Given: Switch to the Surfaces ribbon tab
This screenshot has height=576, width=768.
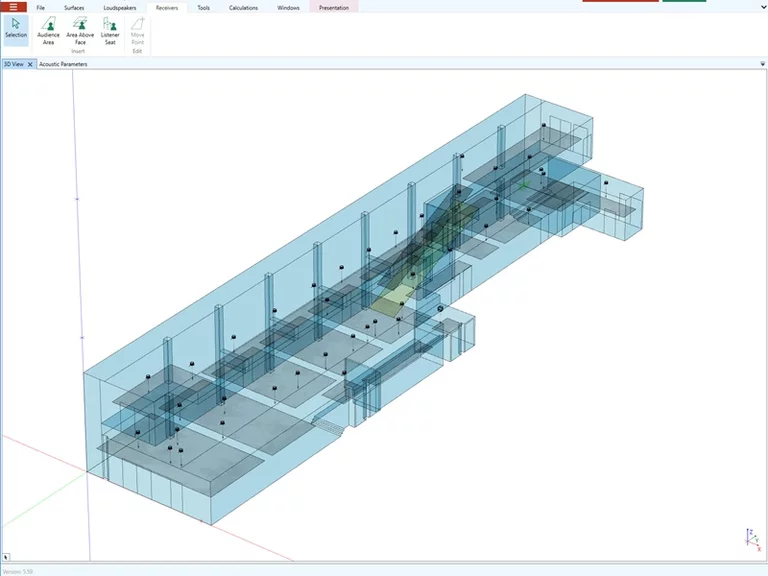Looking at the screenshot, I should (x=74, y=8).
